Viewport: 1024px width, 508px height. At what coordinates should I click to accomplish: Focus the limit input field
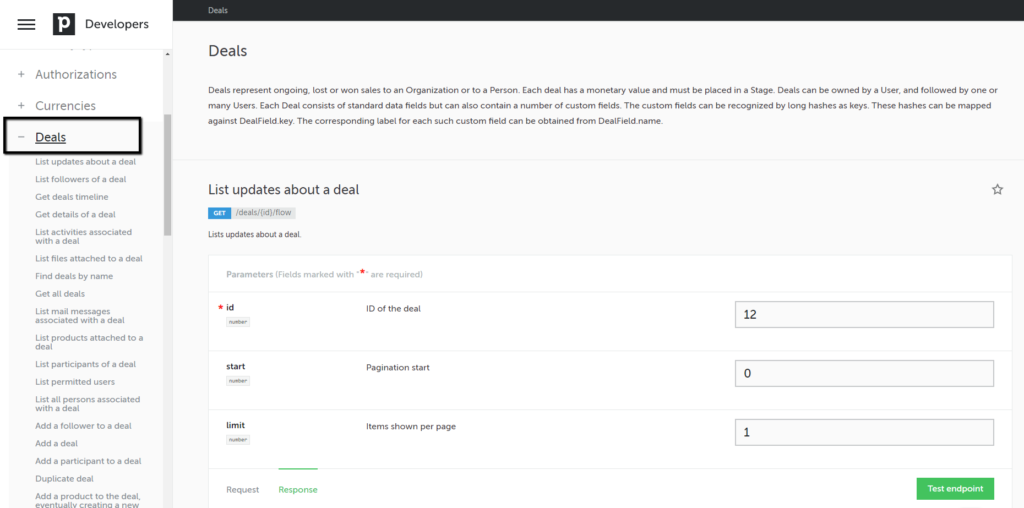[x=864, y=432]
